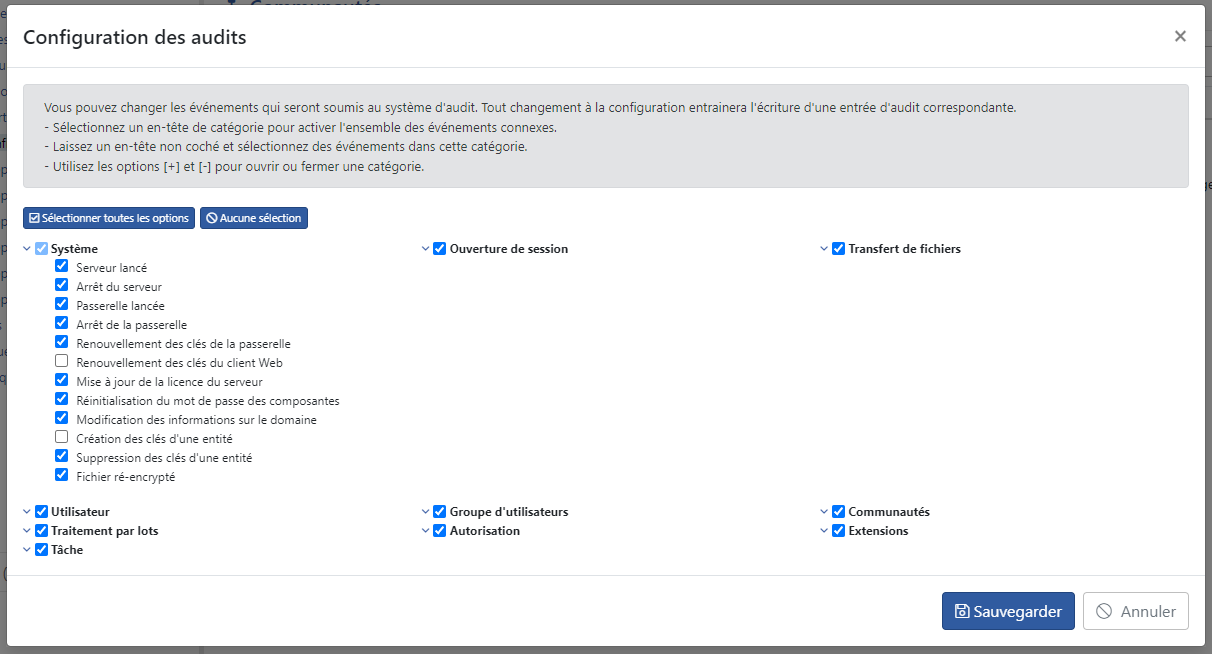1212x654 pixels.
Task: Collapse the Système category chevron
Action: (27, 249)
